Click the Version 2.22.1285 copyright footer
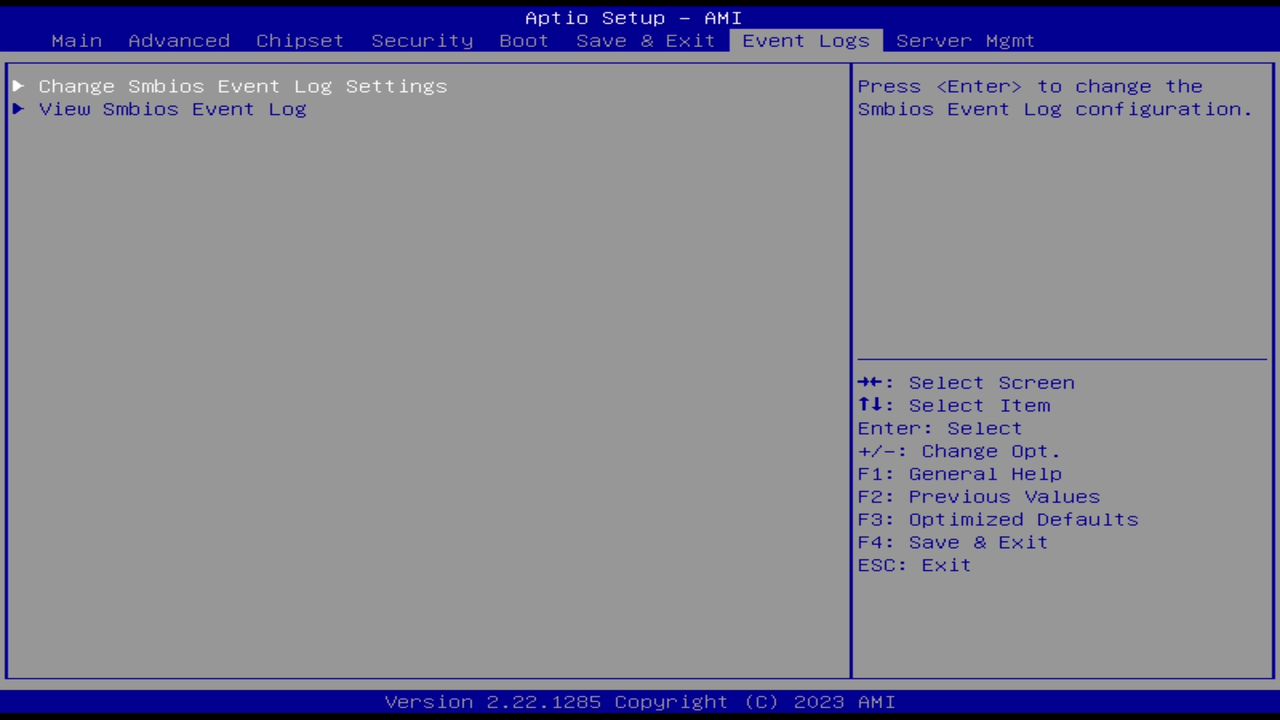 point(640,702)
